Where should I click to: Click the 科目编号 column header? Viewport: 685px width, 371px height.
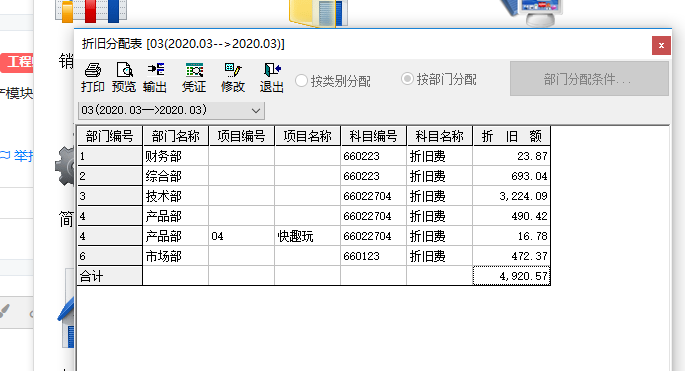[x=374, y=136]
